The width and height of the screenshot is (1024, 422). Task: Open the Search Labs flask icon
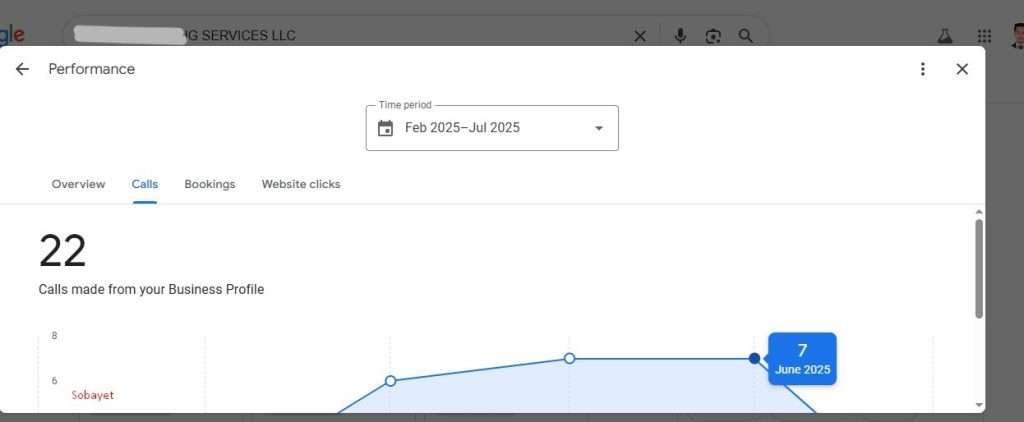[x=943, y=36]
